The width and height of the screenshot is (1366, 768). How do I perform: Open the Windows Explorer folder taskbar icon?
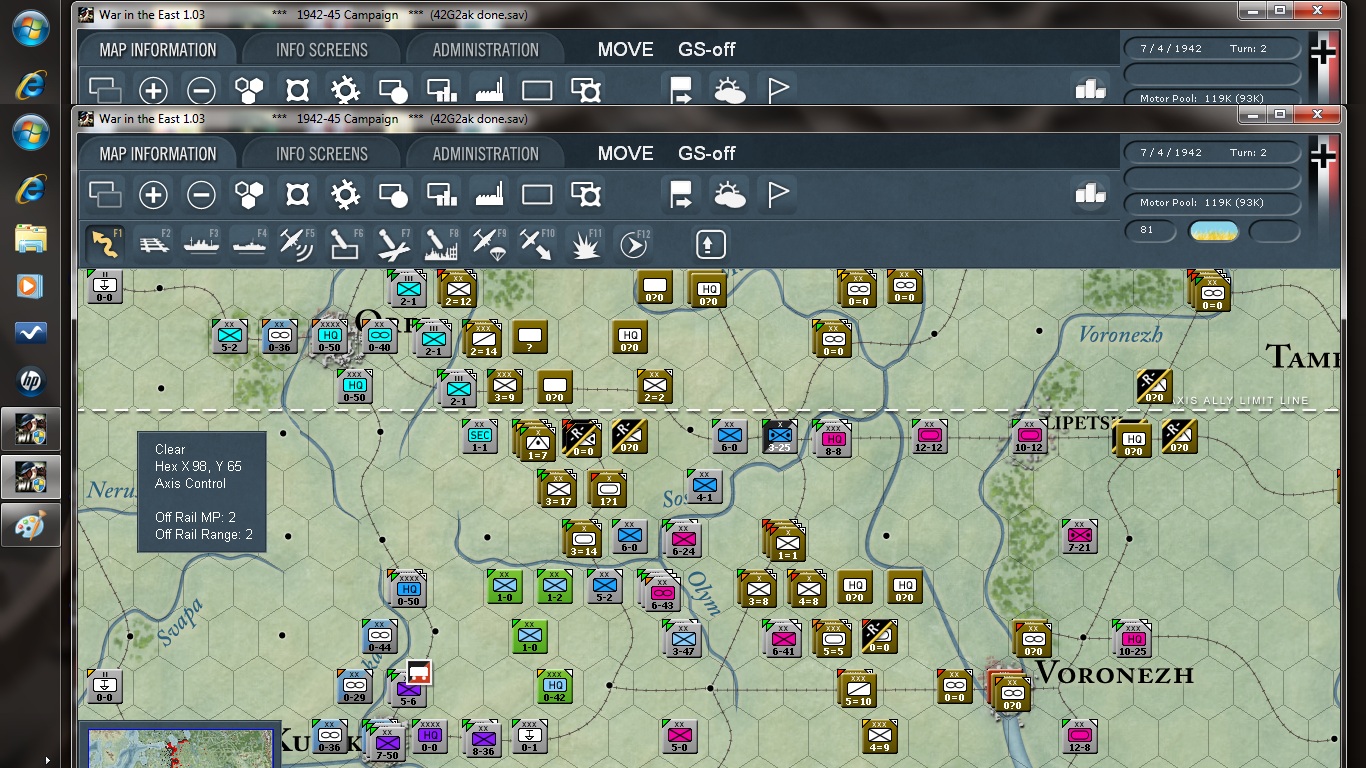point(30,239)
